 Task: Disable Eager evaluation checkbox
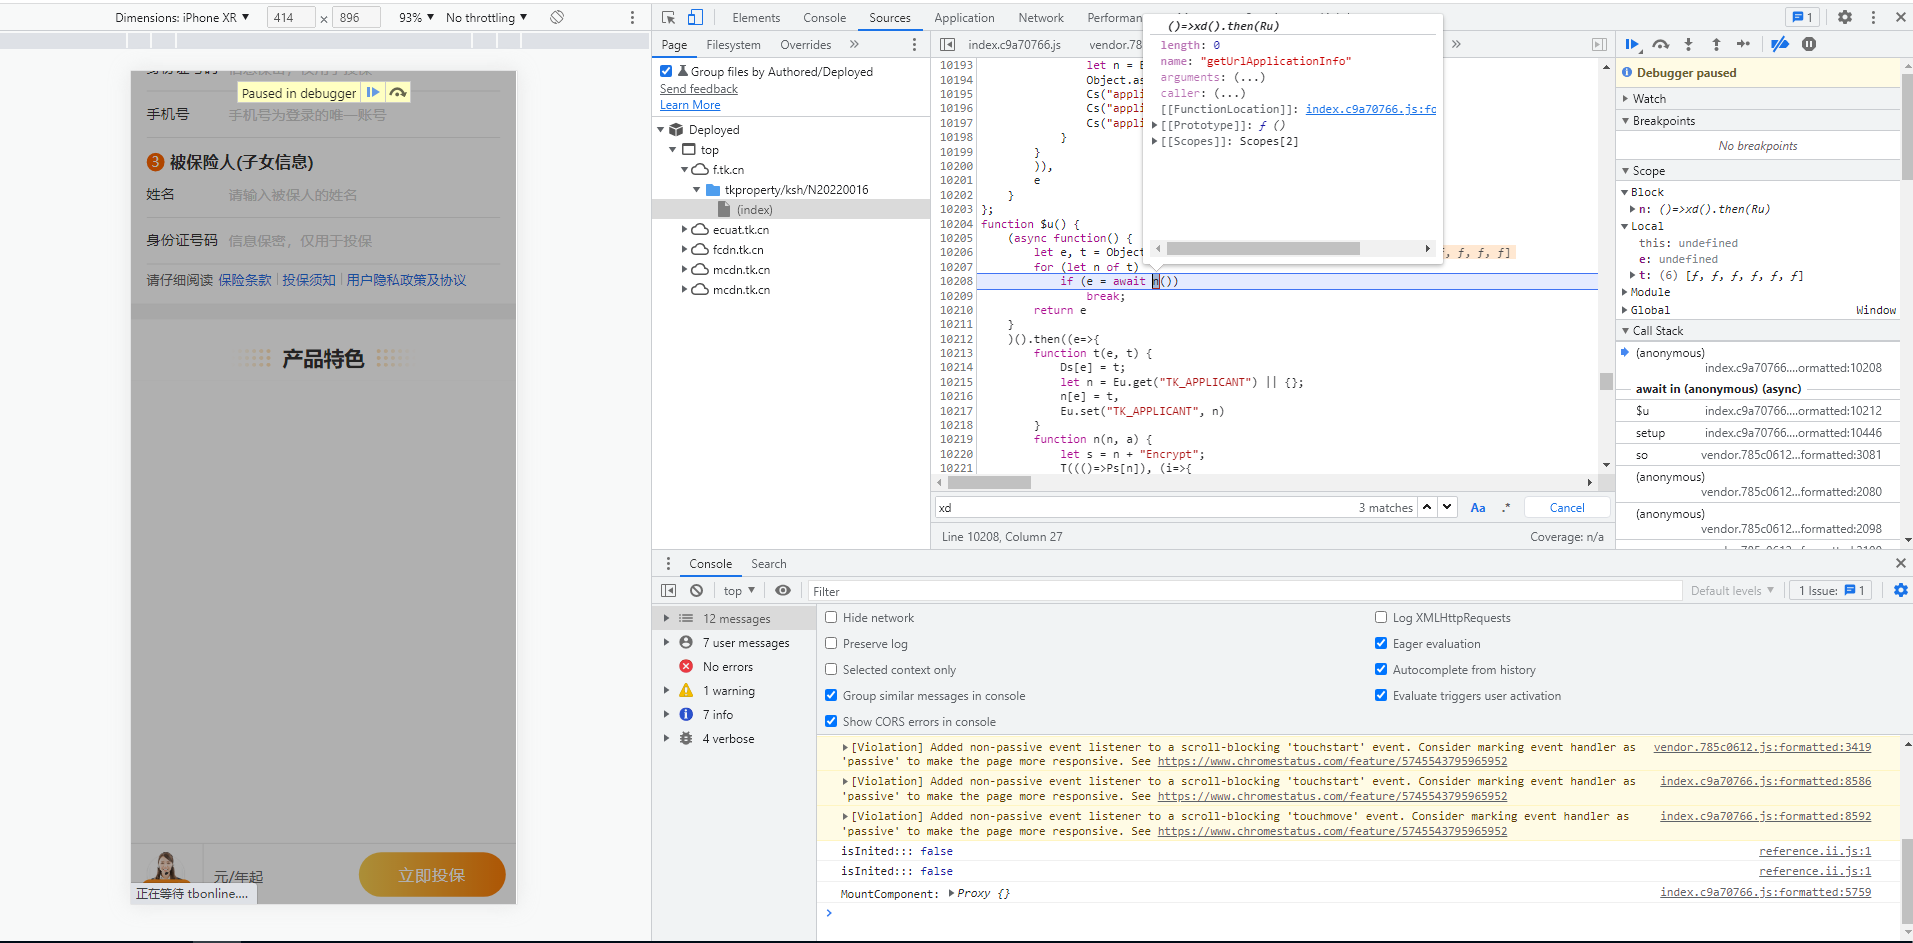click(x=1381, y=643)
